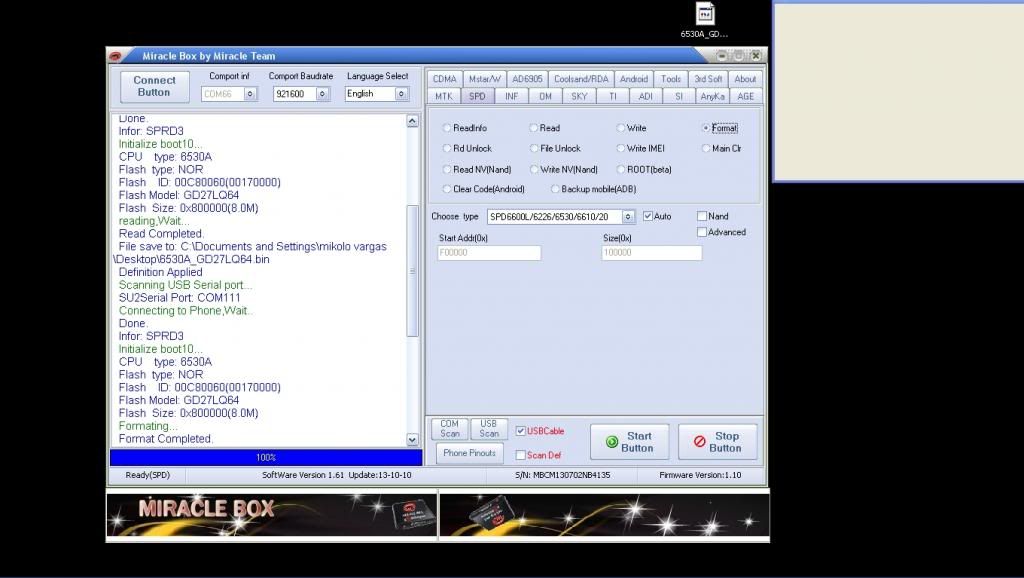Click the Connect Button
1024x578 pixels.
pos(154,86)
